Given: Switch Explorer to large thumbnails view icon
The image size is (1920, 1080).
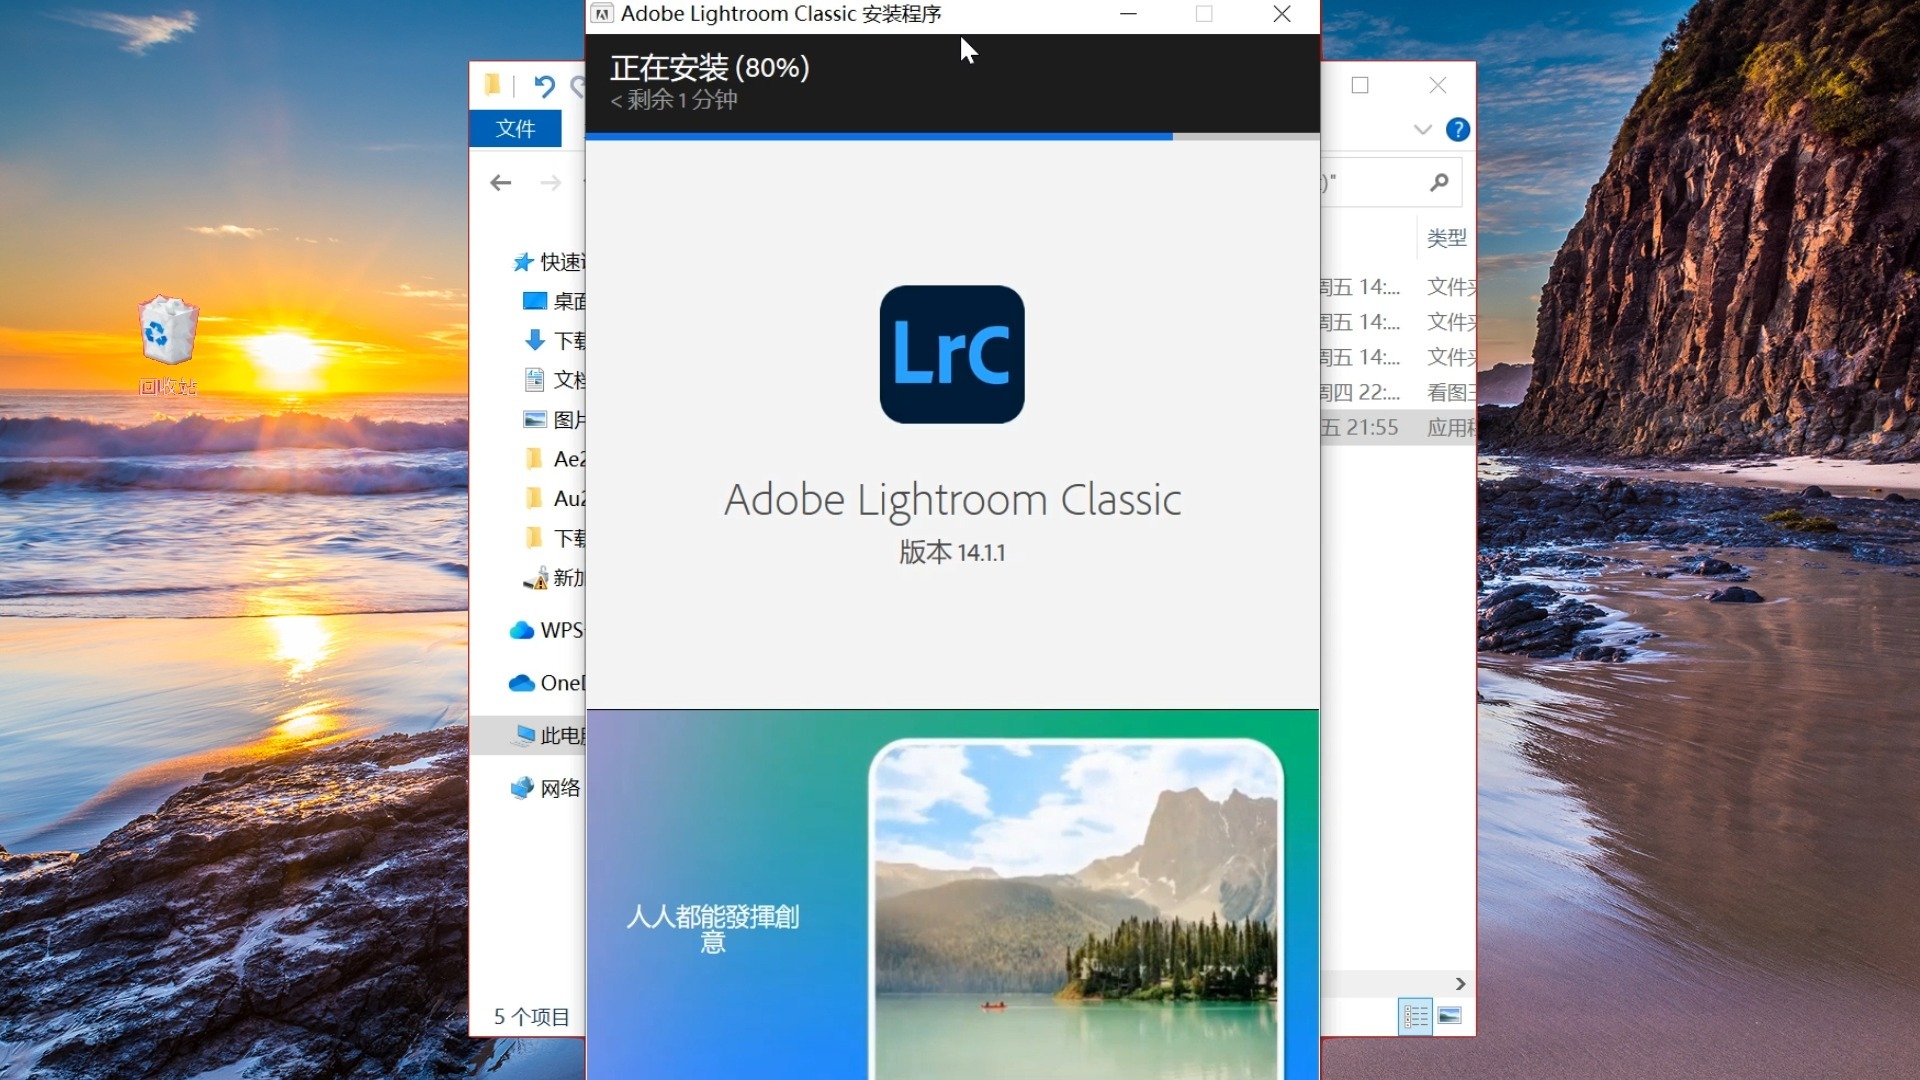Looking at the screenshot, I should coord(1450,1017).
